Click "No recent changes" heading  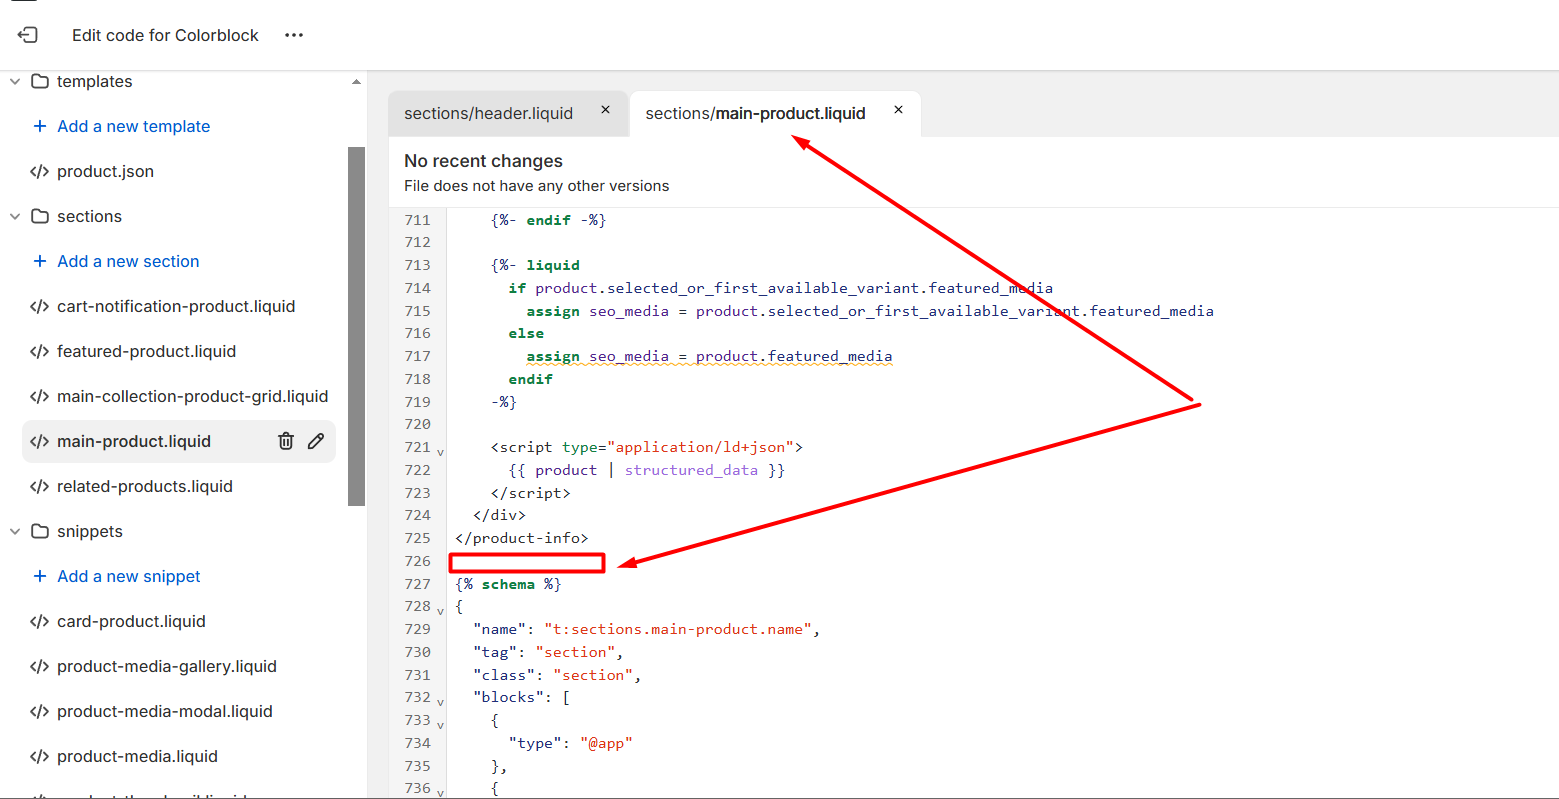[x=483, y=161]
